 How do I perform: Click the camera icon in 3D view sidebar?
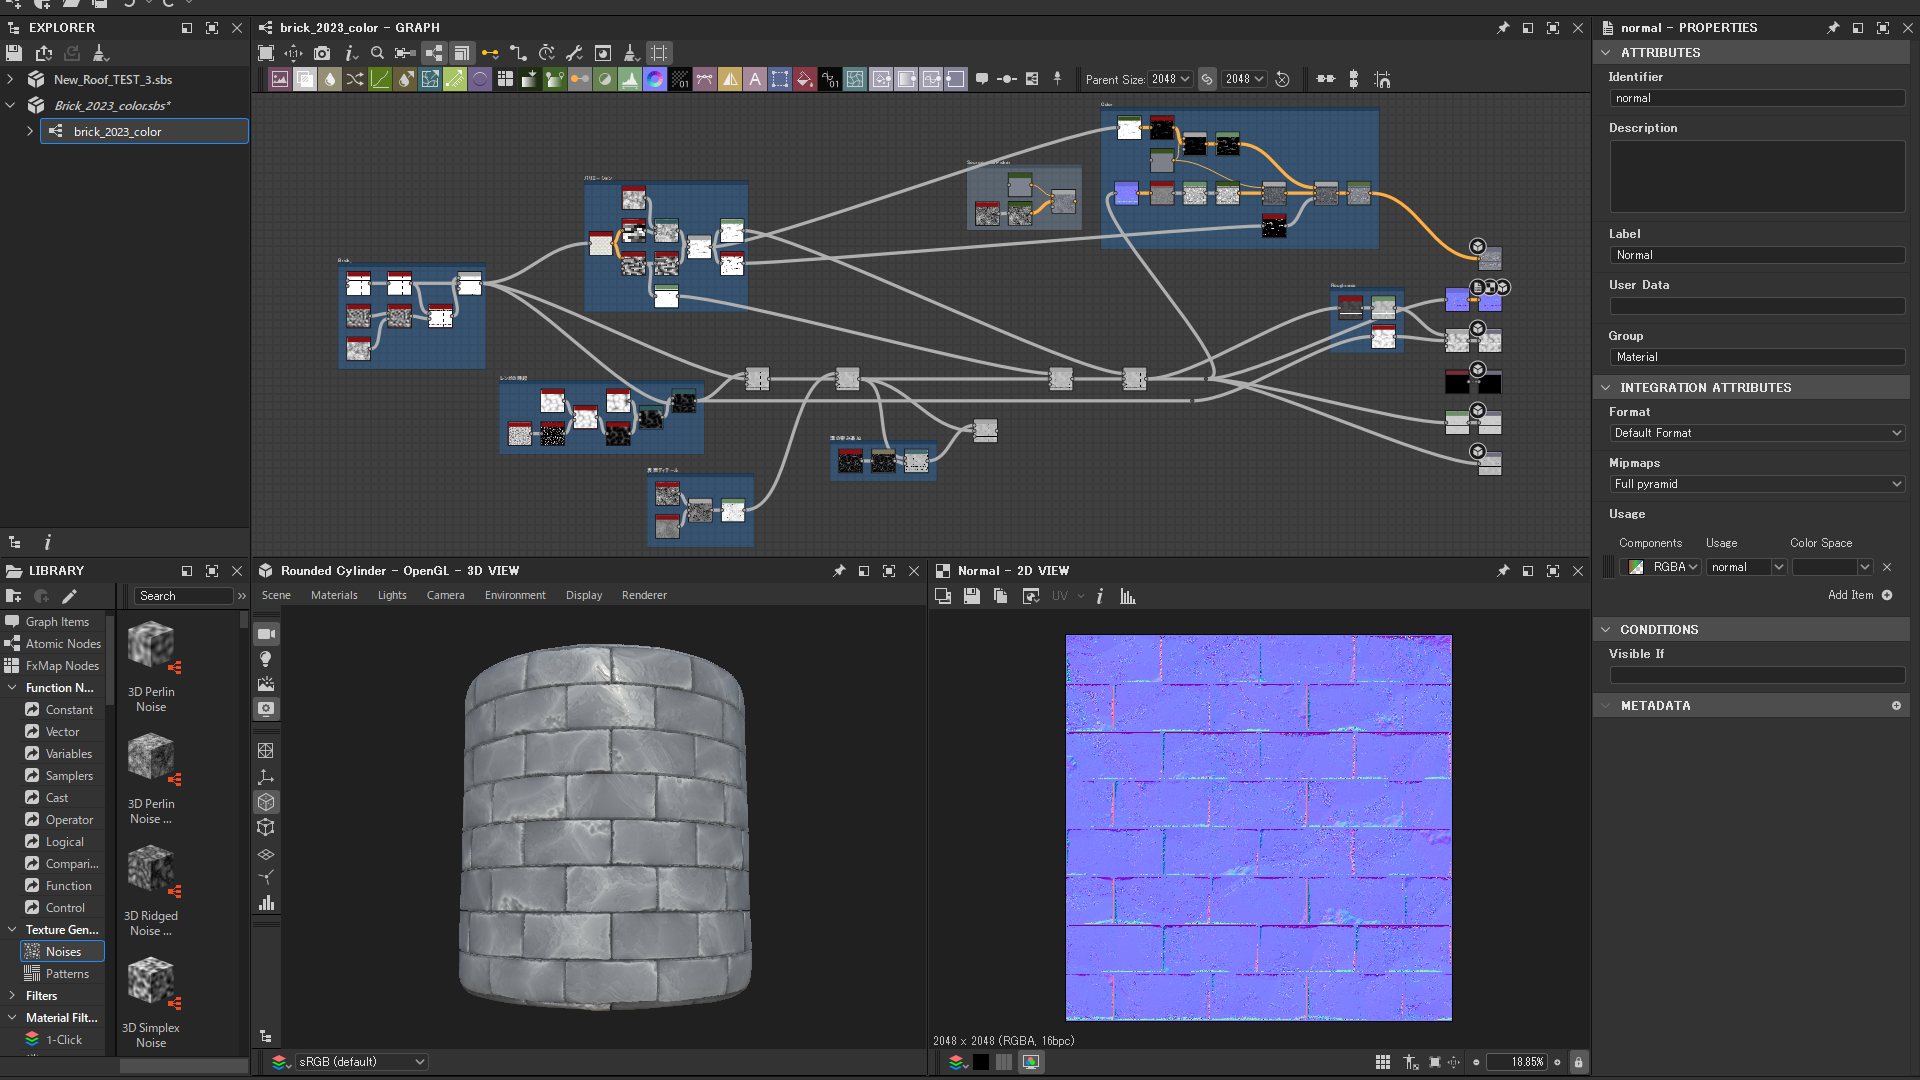click(266, 634)
